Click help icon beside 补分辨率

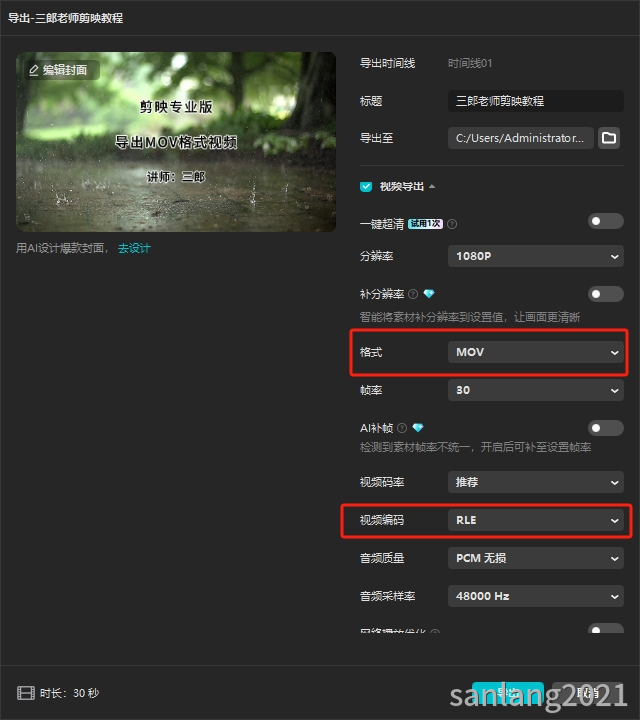[x=413, y=294]
